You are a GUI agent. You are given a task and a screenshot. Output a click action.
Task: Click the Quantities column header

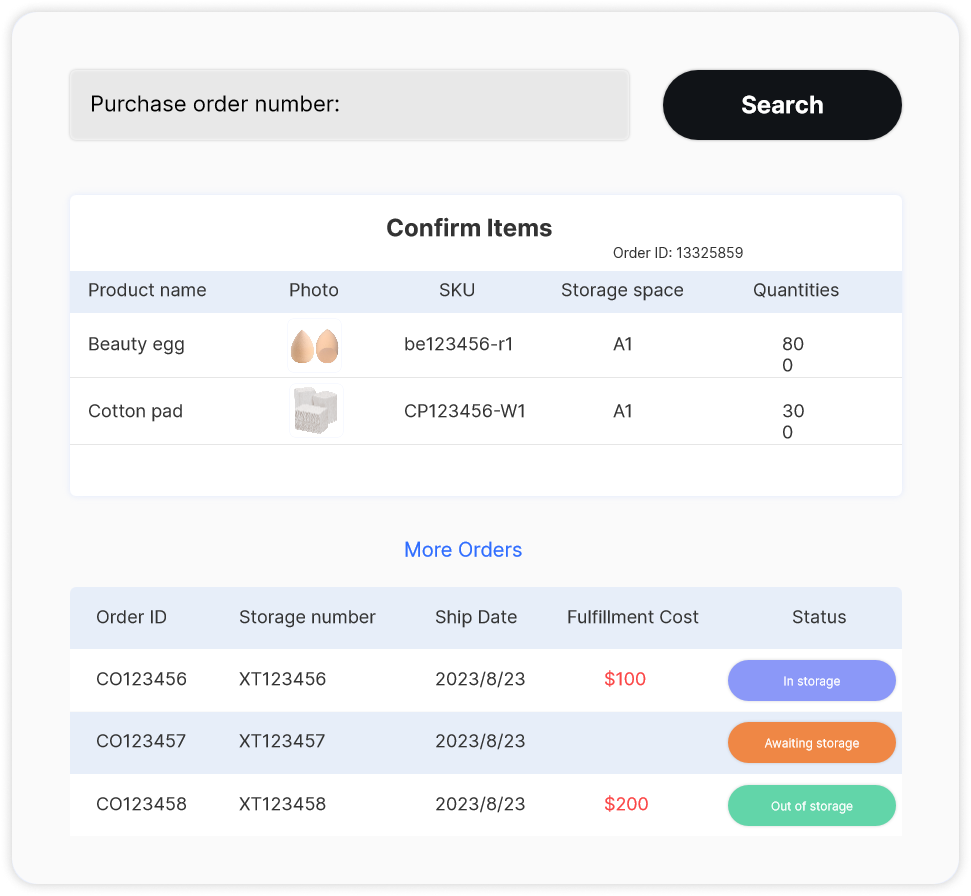tap(796, 290)
